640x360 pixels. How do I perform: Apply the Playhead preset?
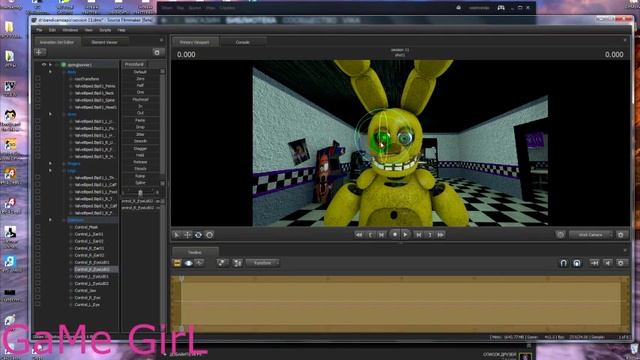140,100
